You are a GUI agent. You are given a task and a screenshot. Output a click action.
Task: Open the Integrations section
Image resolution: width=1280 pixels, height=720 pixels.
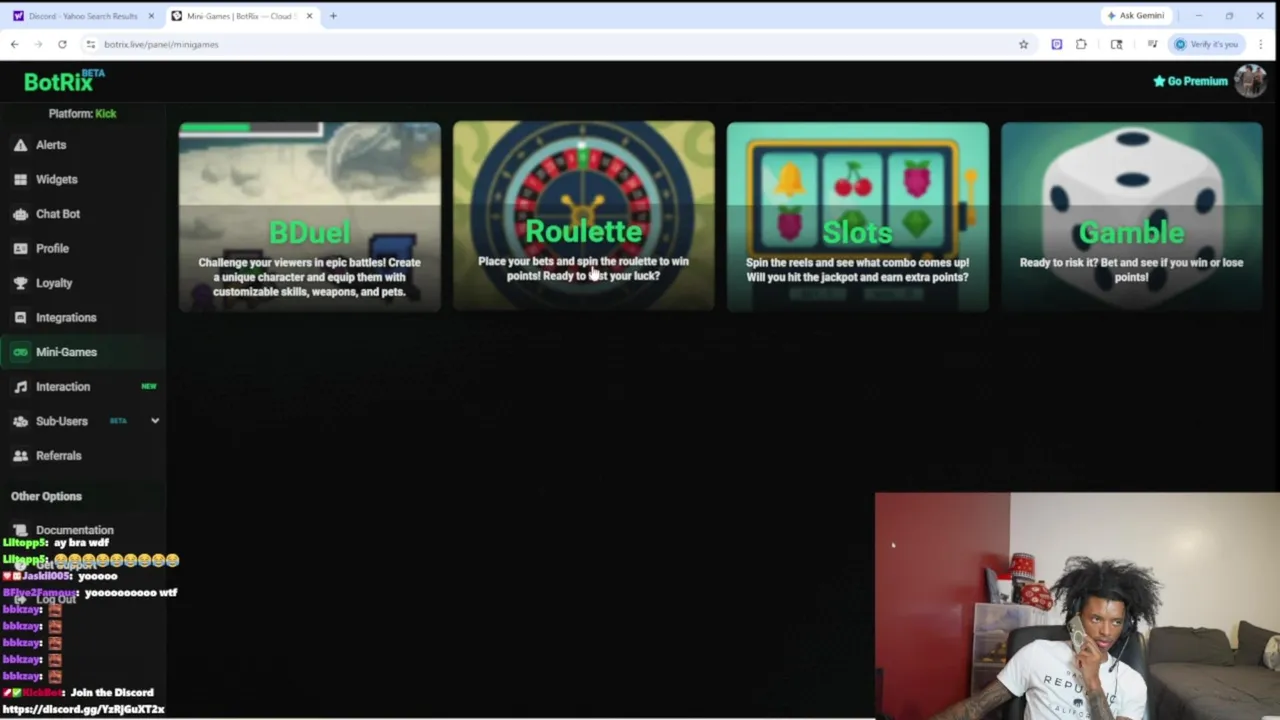pyautogui.click(x=66, y=317)
